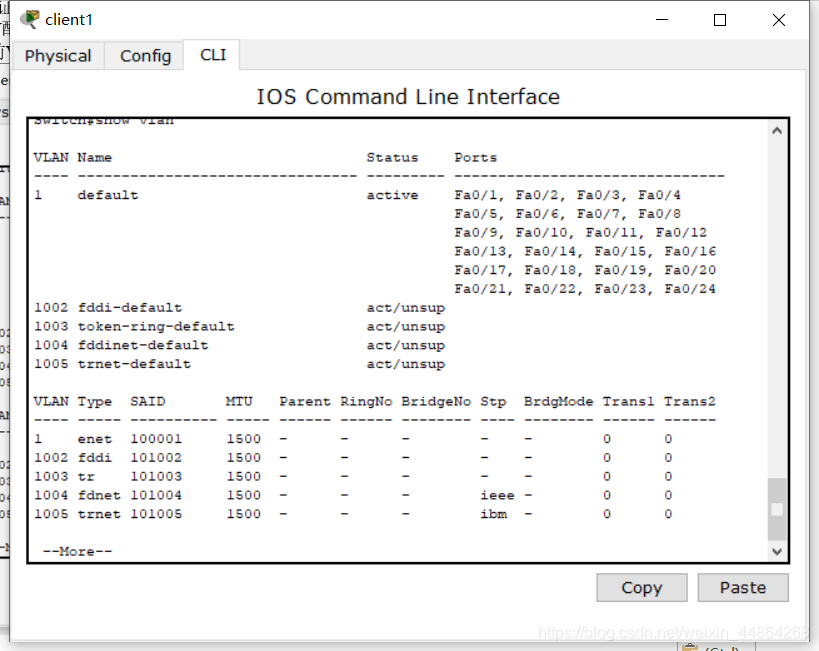Open the Config tab
This screenshot has width=819, height=651.
click(145, 55)
